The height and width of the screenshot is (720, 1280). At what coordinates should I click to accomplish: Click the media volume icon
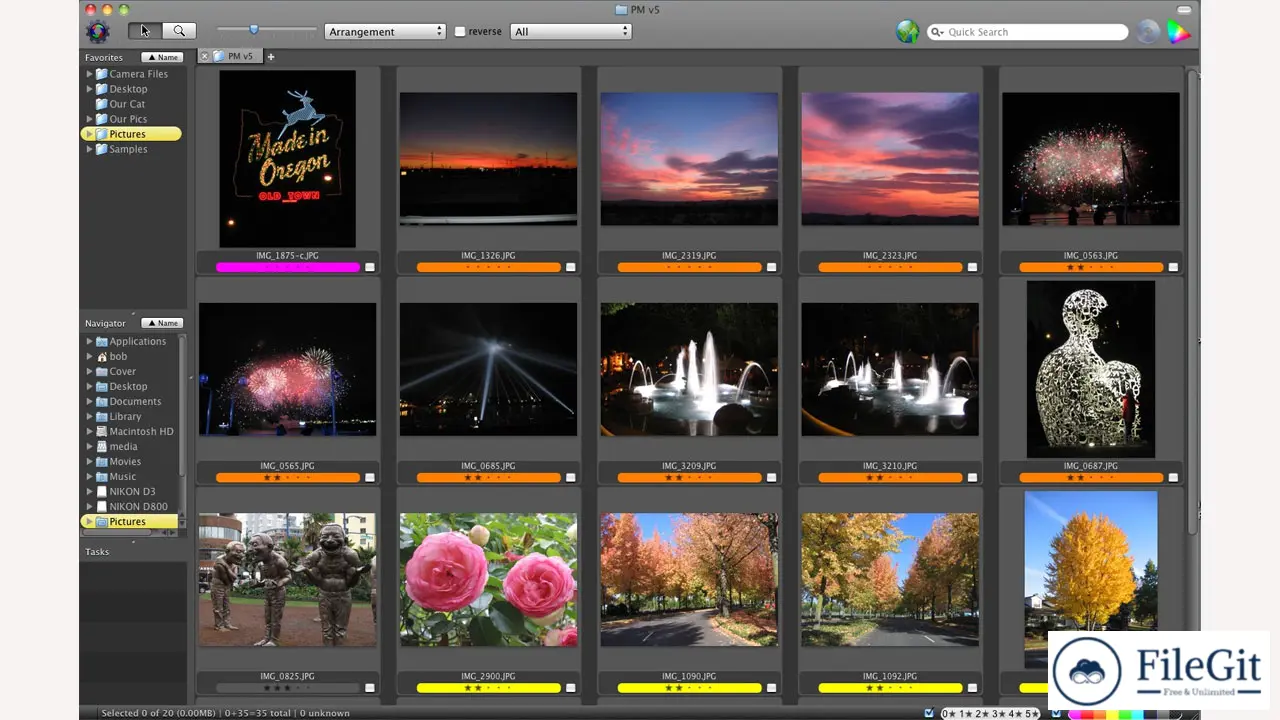101,446
